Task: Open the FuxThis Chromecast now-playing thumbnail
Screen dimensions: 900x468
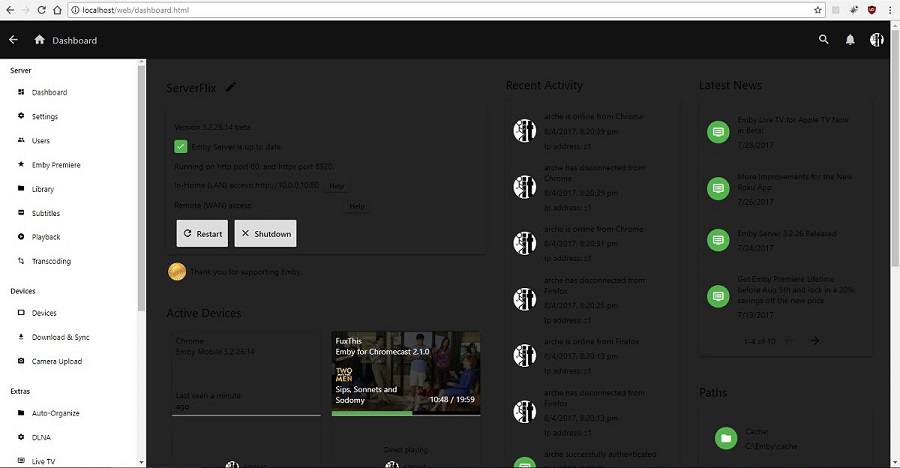Action: click(x=406, y=371)
